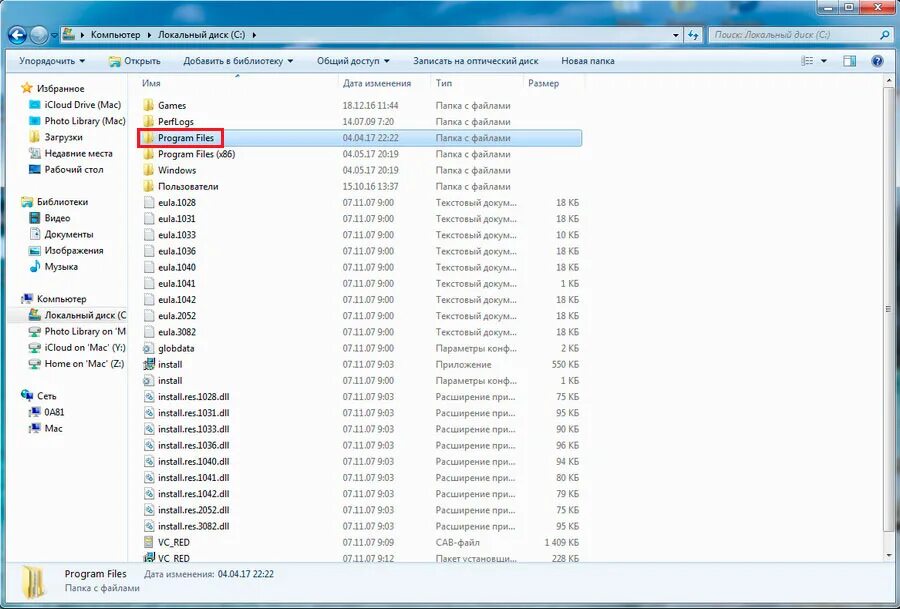Select the Windows folder icon
900x609 pixels.
pos(149,170)
